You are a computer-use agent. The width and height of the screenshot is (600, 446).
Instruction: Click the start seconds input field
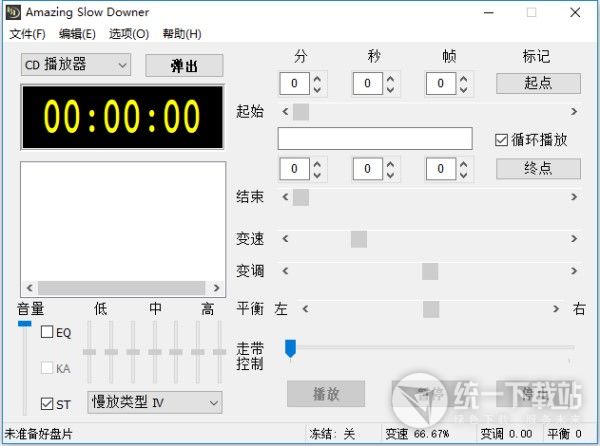pos(367,83)
